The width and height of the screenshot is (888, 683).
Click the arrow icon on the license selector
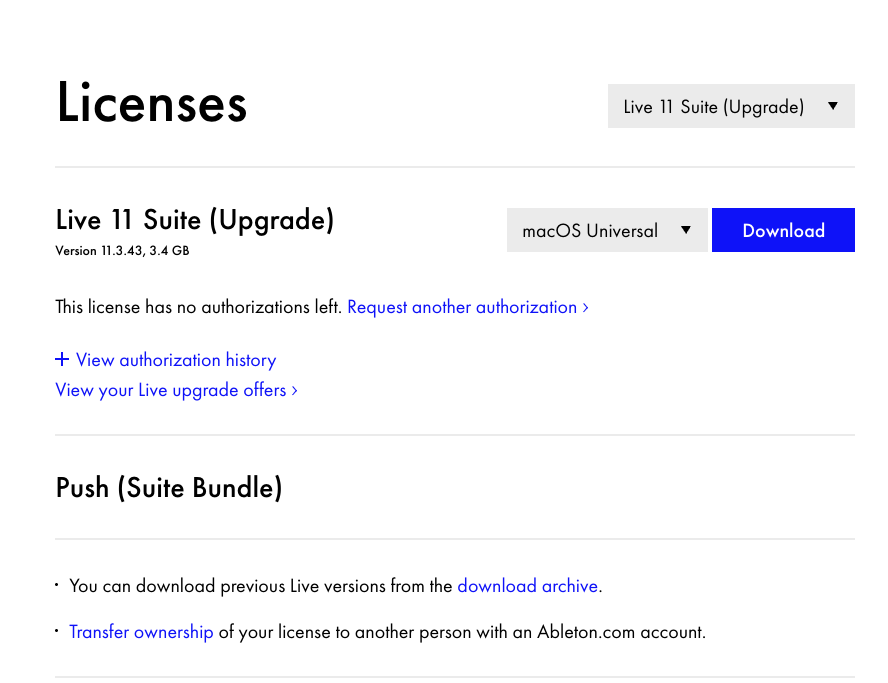(833, 107)
